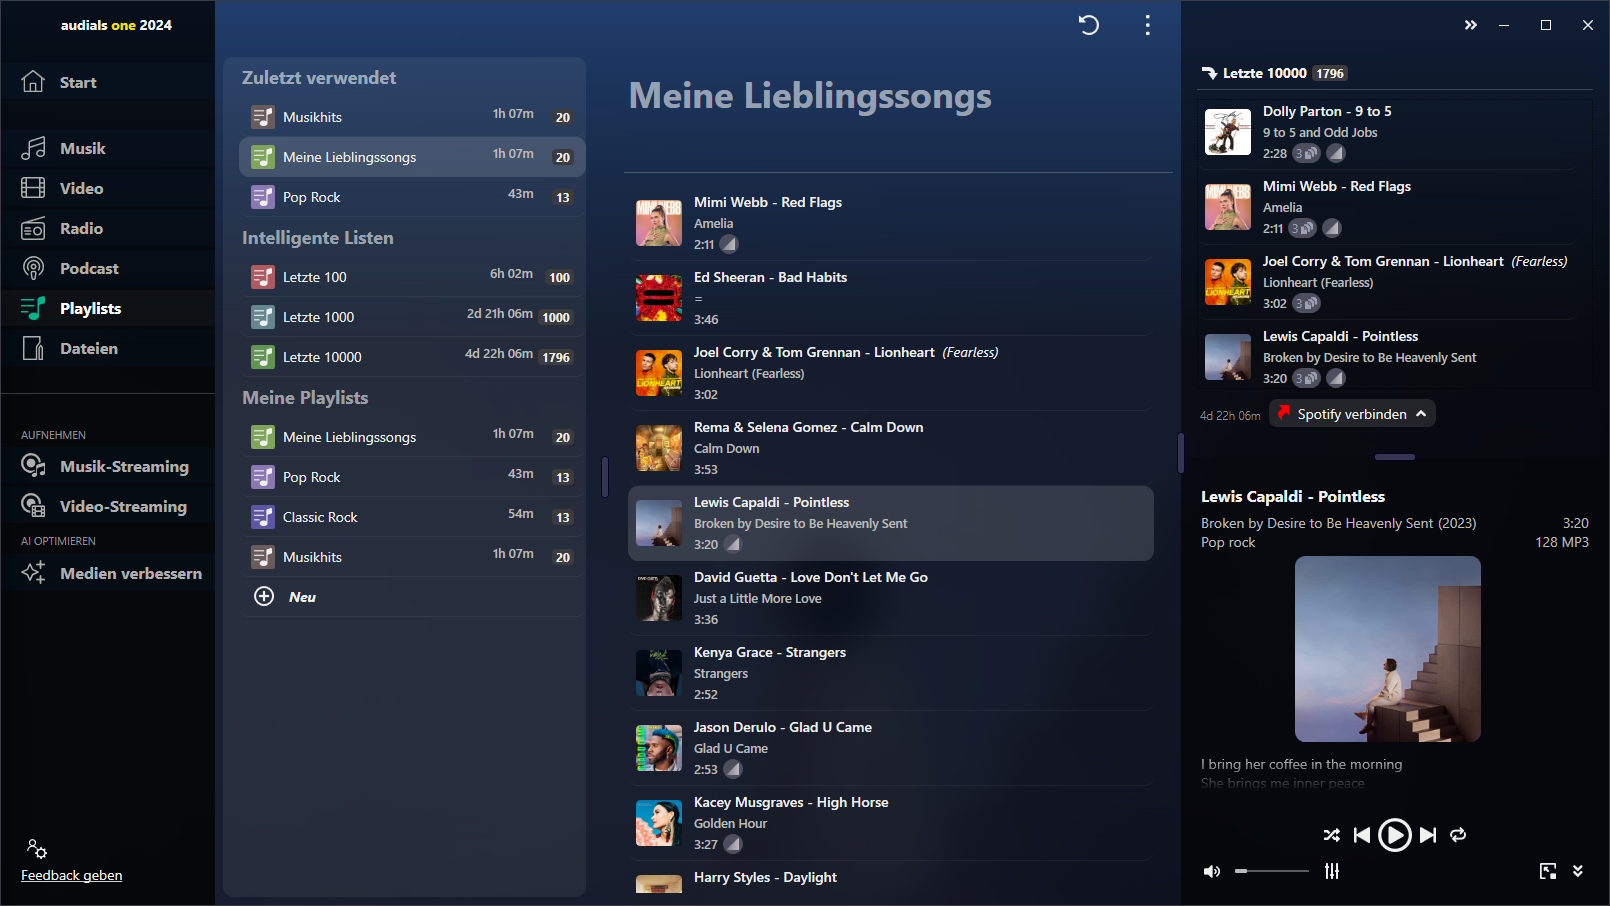Skip to the previous track
The height and width of the screenshot is (906, 1610).
click(x=1361, y=835)
